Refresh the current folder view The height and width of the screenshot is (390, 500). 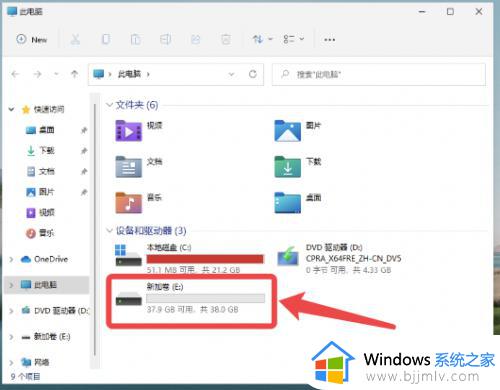click(x=253, y=74)
